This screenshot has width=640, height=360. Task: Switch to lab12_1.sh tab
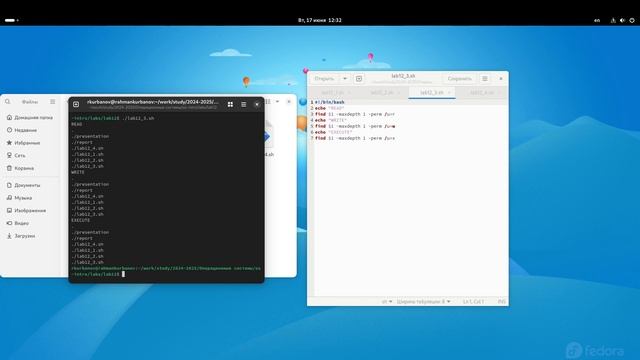click(x=333, y=93)
